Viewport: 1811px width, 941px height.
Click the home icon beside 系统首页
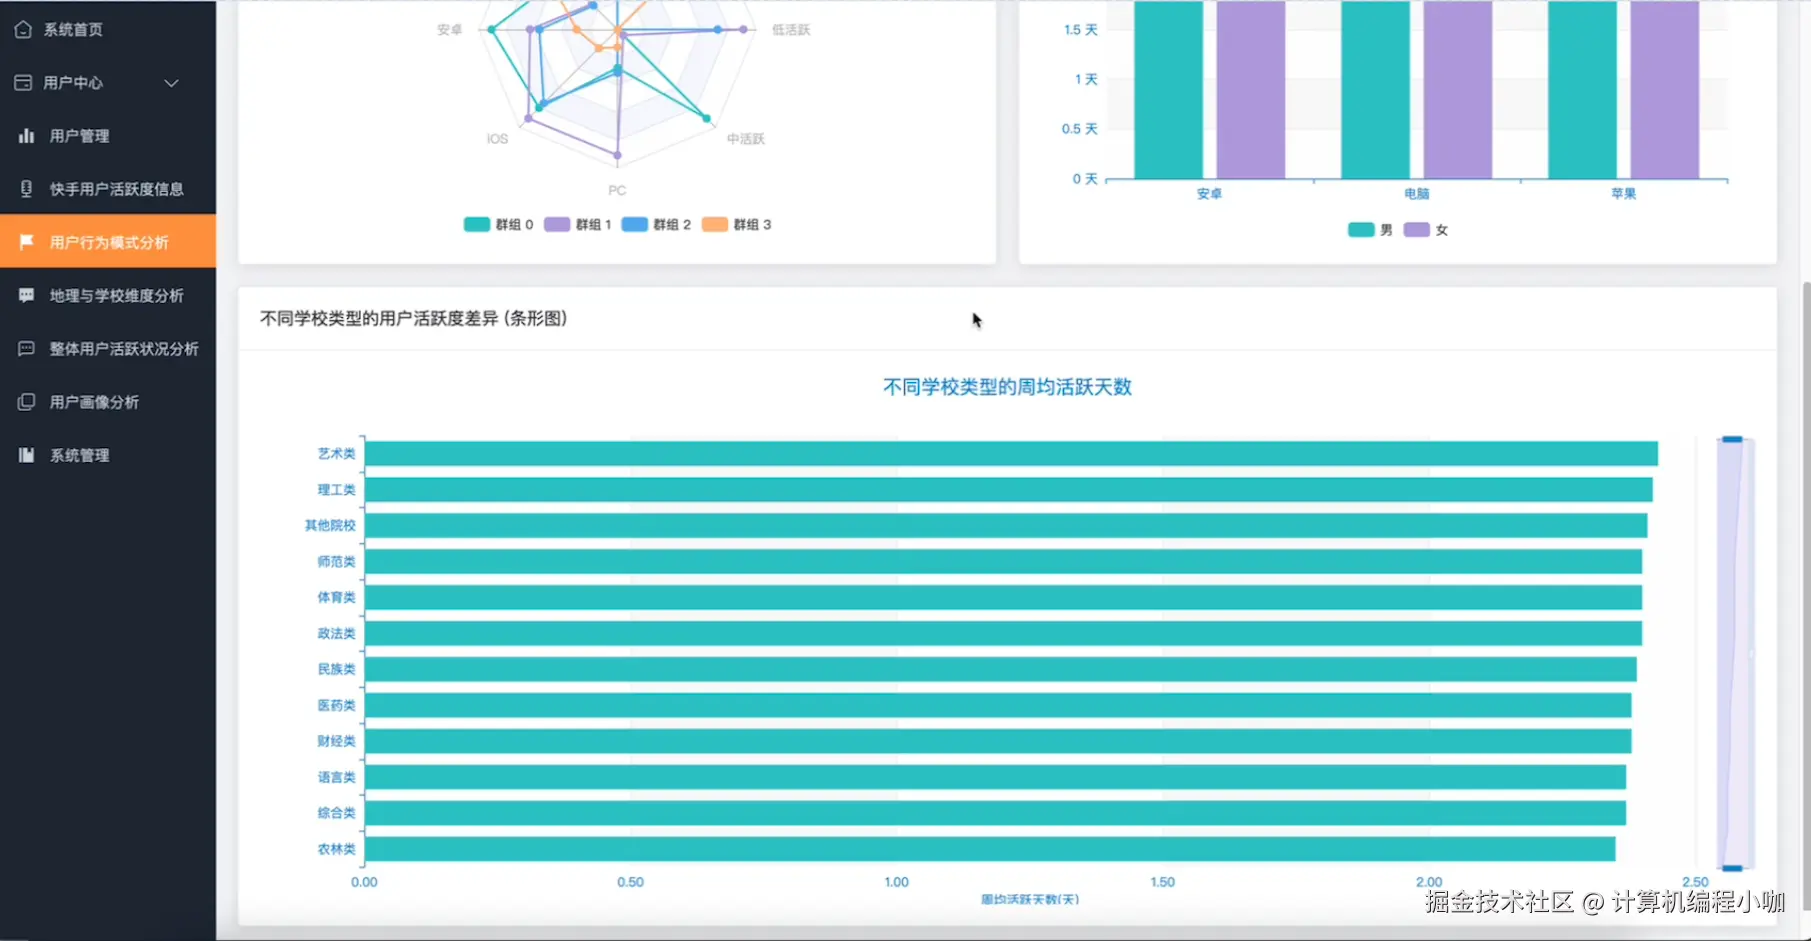[x=23, y=29]
